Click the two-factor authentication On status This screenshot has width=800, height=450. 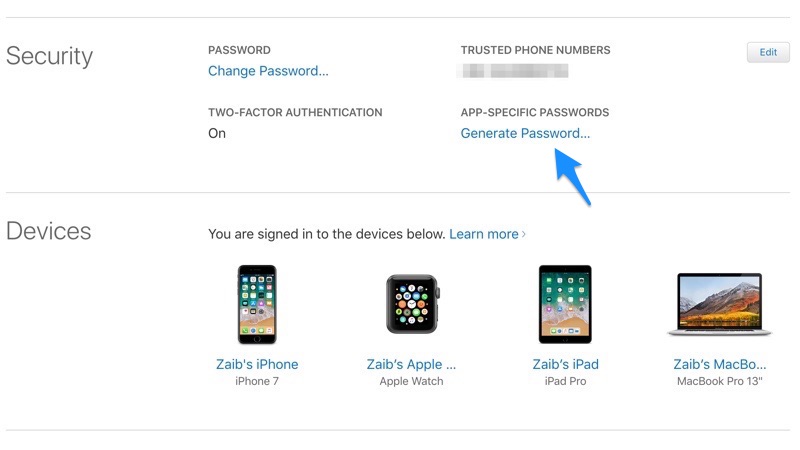(x=217, y=133)
